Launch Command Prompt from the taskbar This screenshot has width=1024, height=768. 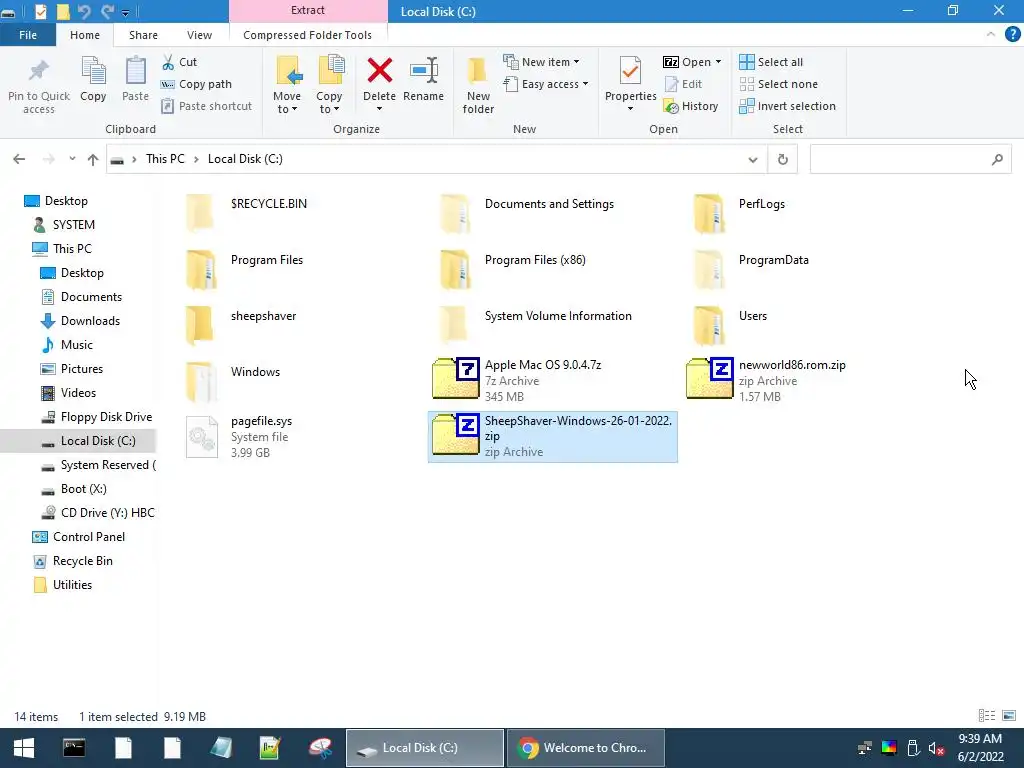click(74, 748)
